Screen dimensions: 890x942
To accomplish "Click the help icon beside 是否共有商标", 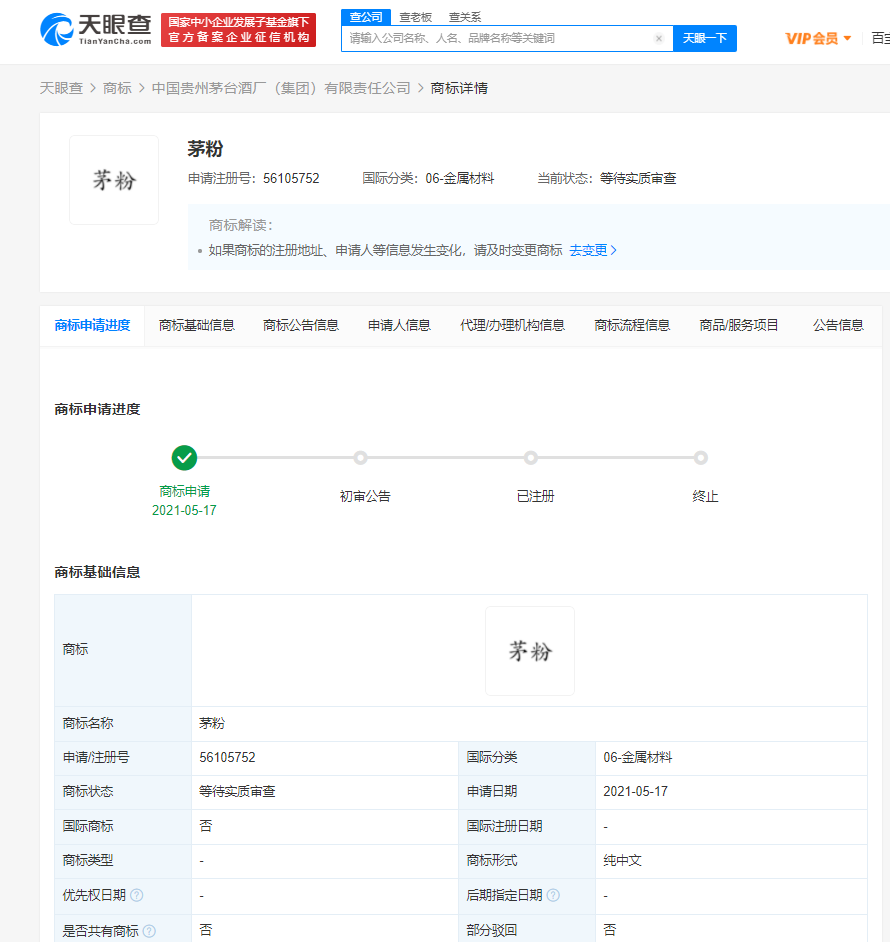I will (150, 931).
